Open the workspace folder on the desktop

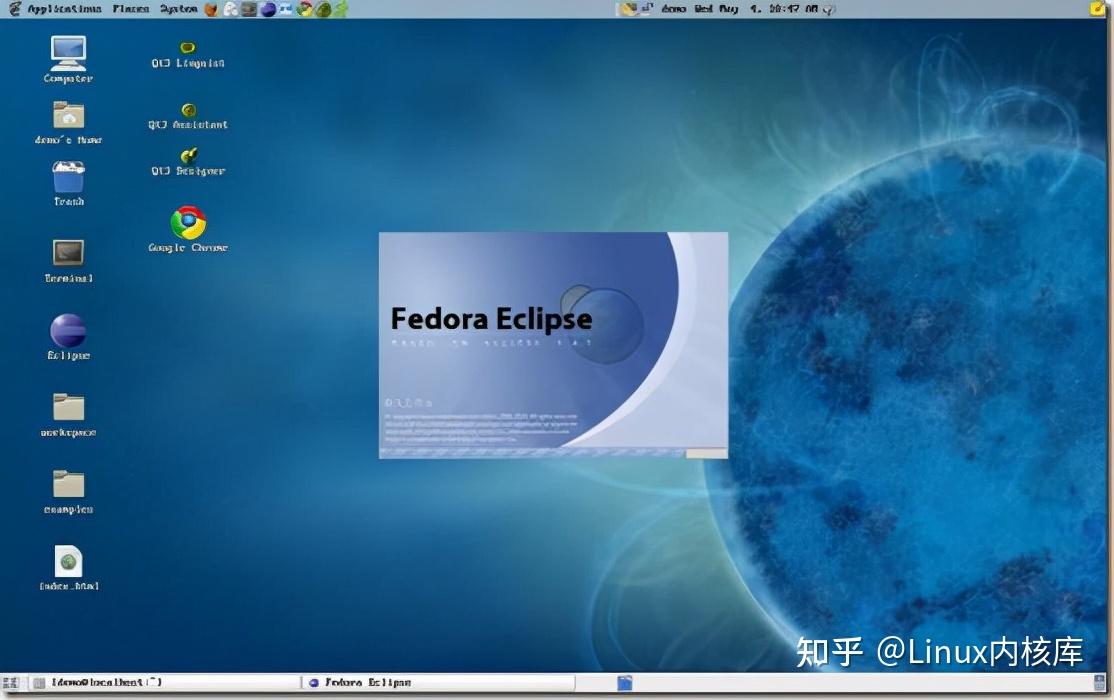pyautogui.click(x=66, y=410)
